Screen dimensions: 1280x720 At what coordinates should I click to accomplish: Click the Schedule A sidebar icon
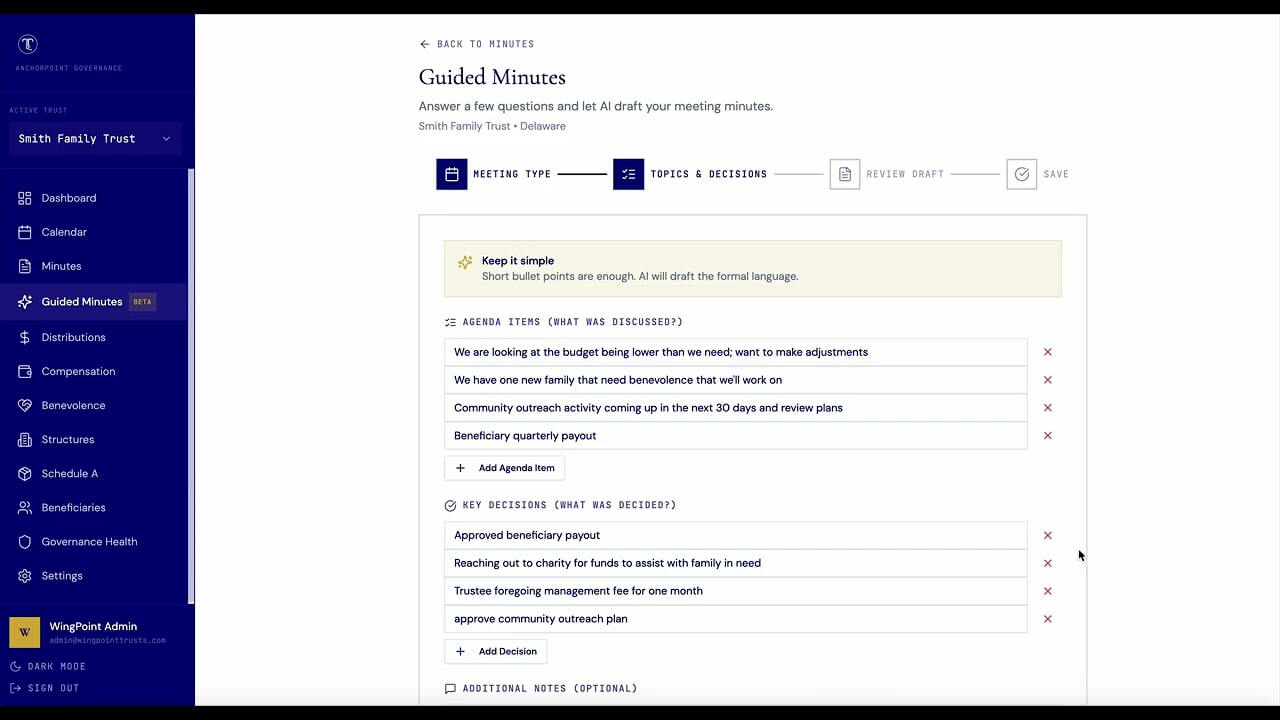(25, 473)
